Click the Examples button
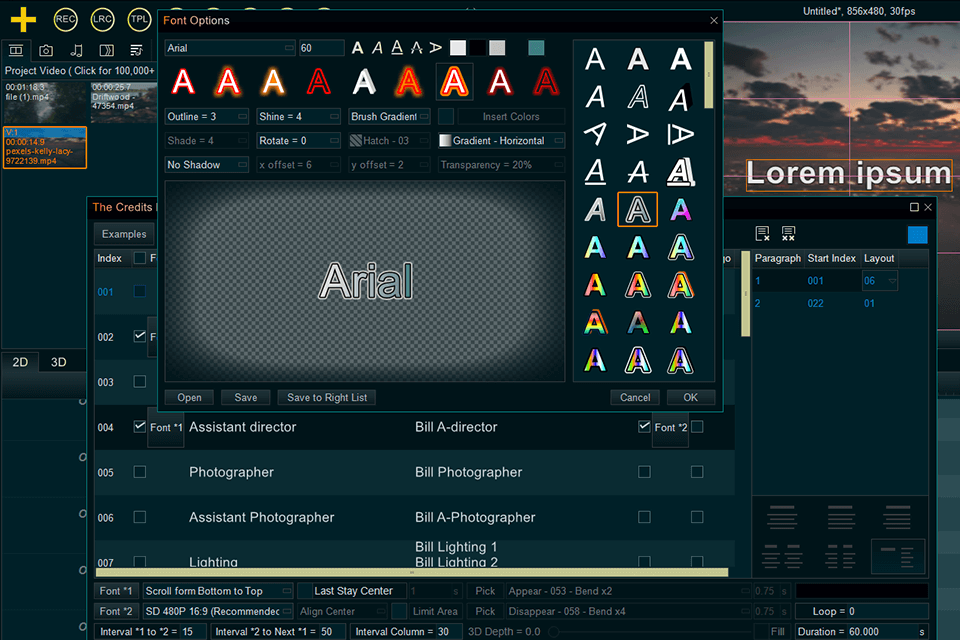 [x=124, y=234]
